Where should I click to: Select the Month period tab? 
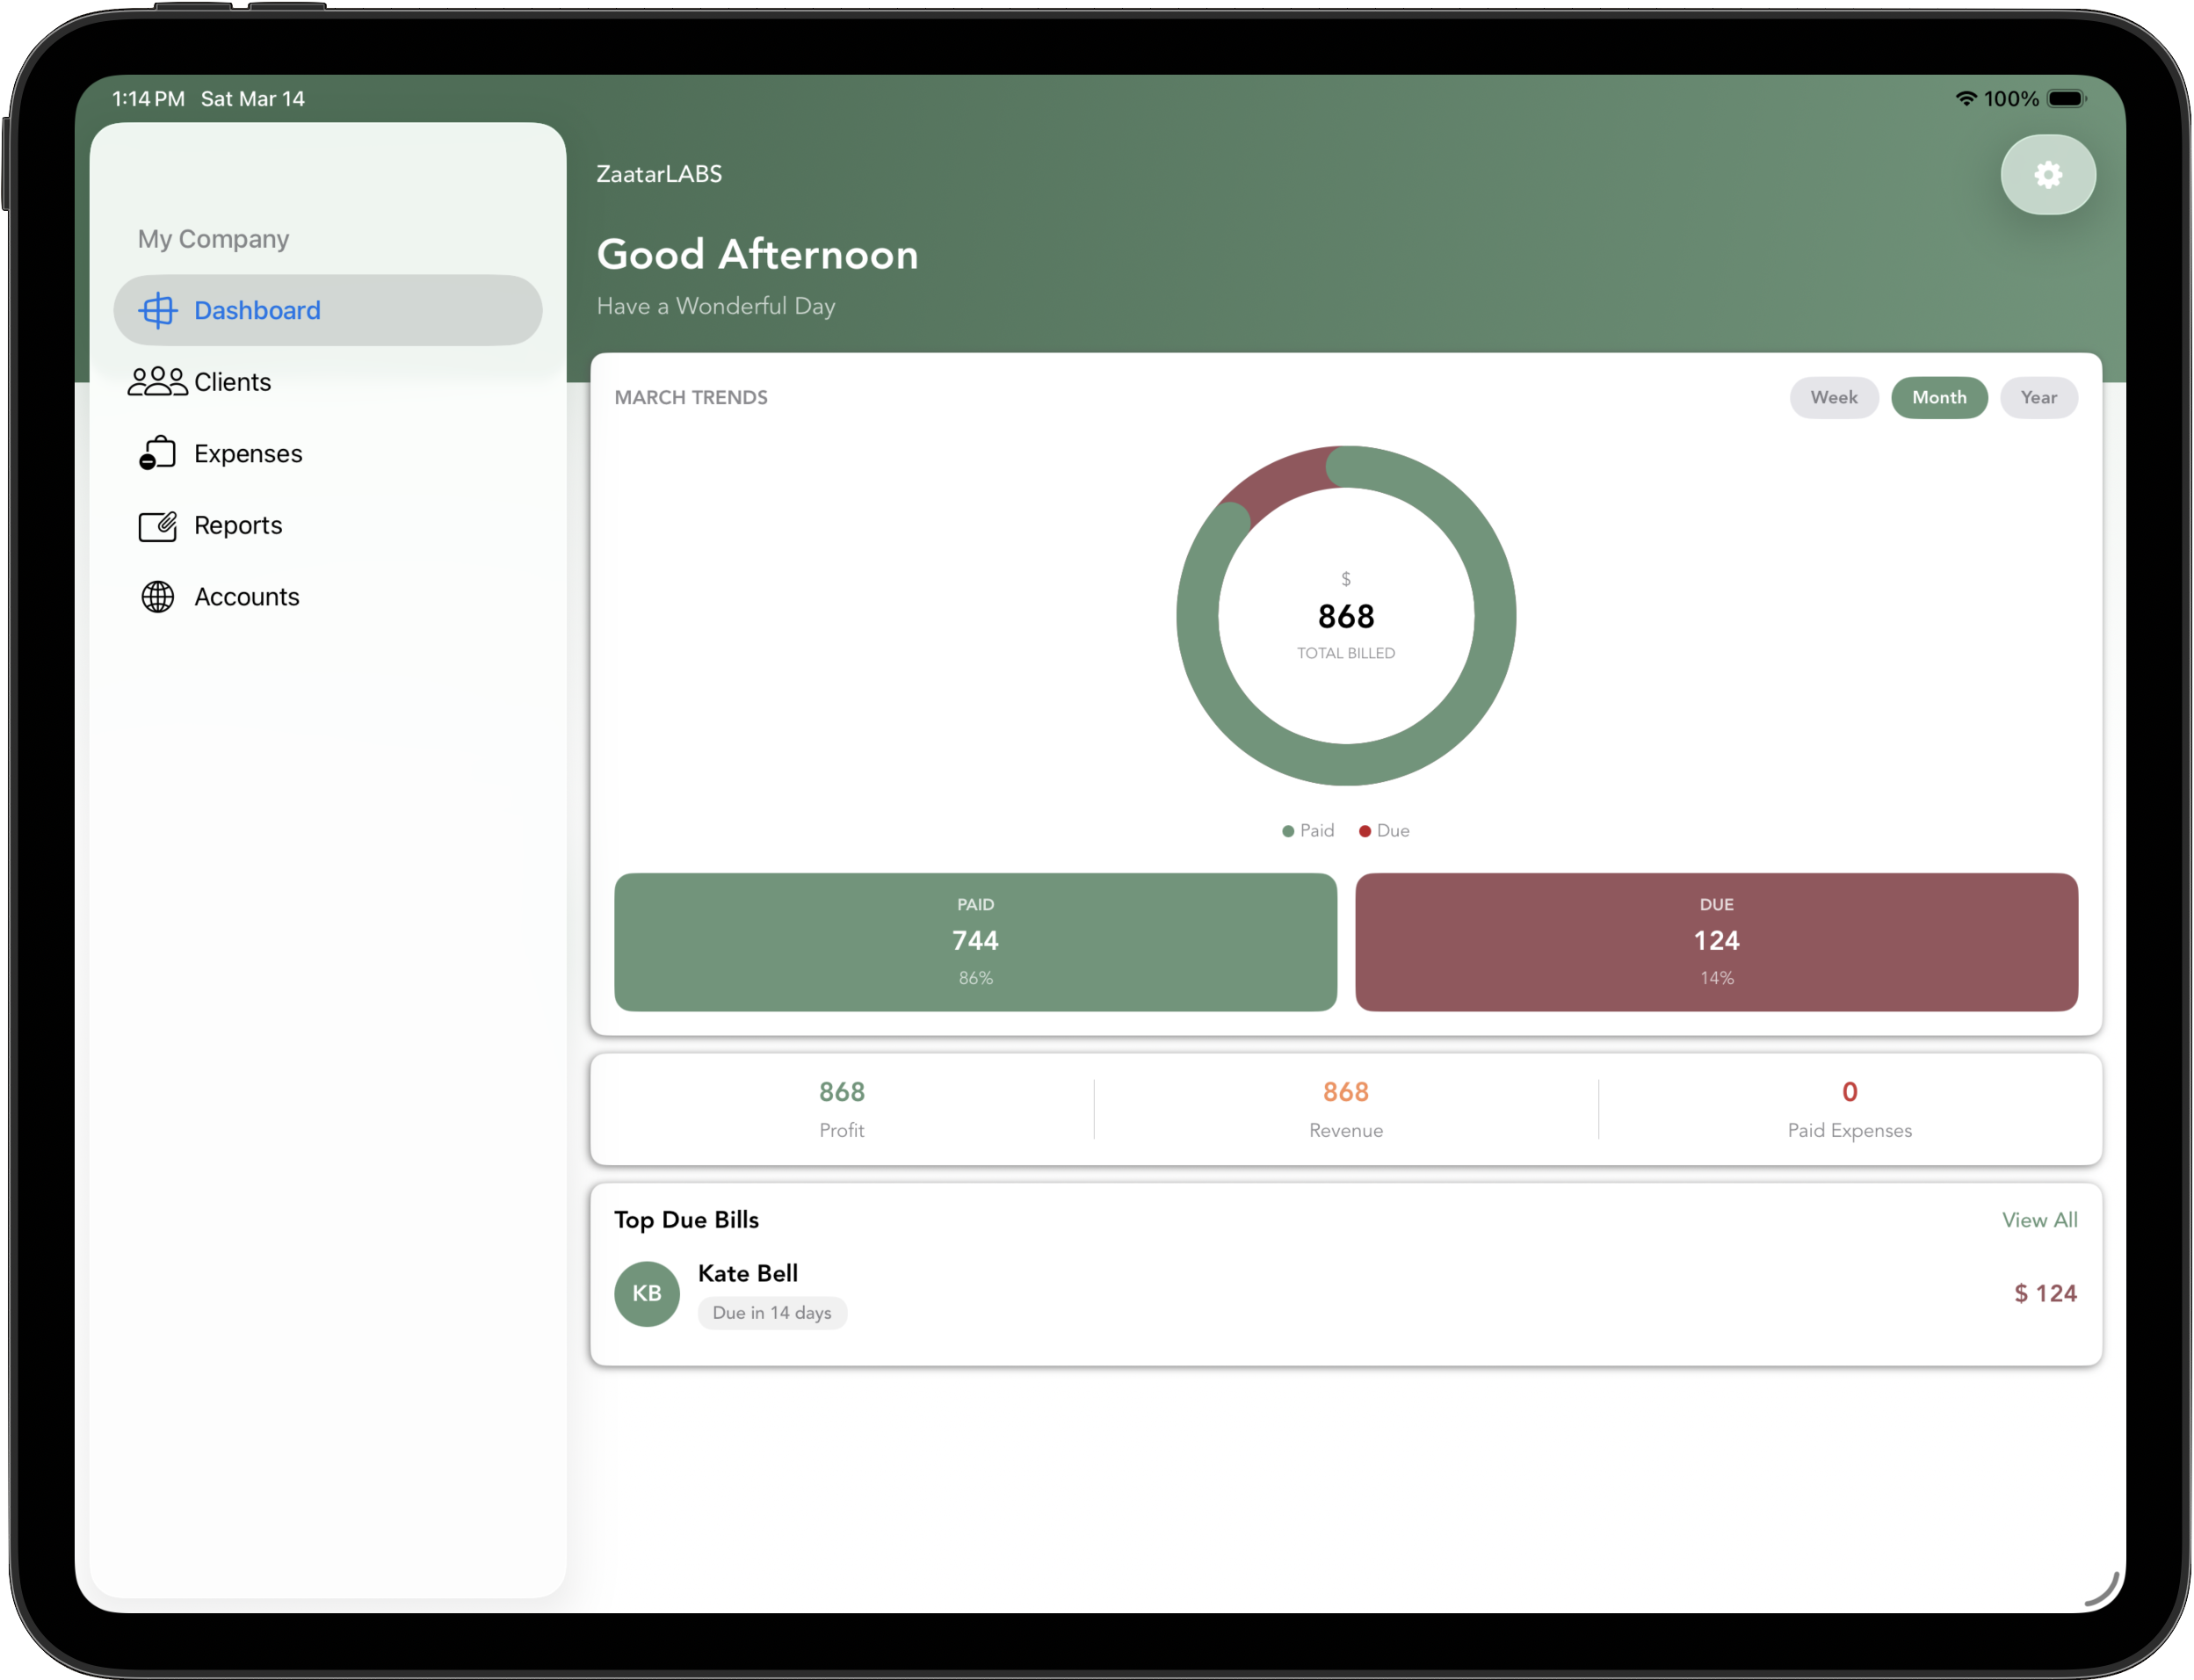(x=1939, y=397)
